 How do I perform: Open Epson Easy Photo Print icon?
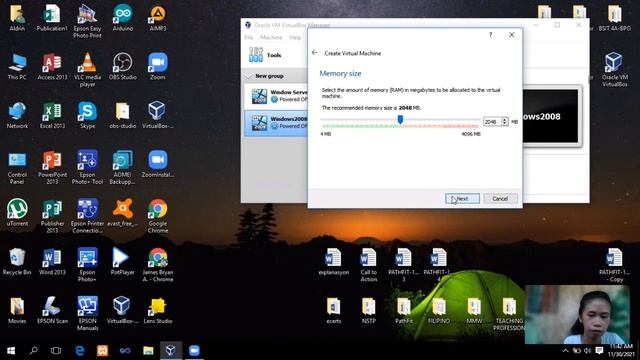(87, 22)
